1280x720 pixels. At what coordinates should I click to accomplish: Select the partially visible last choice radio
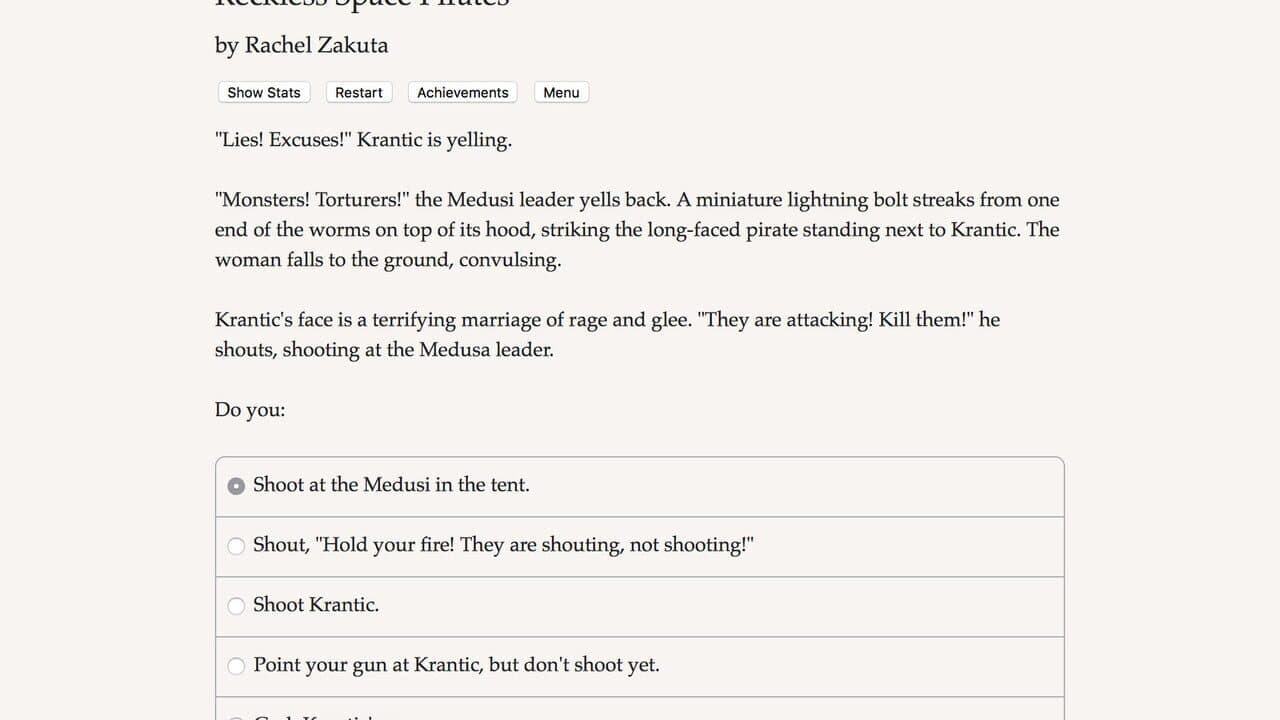point(236,717)
